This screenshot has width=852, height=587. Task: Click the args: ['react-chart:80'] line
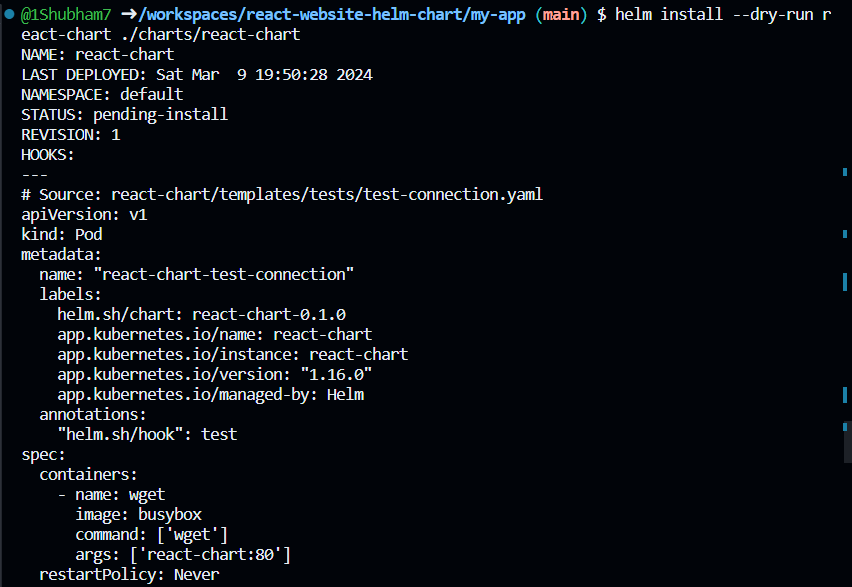coord(183,554)
